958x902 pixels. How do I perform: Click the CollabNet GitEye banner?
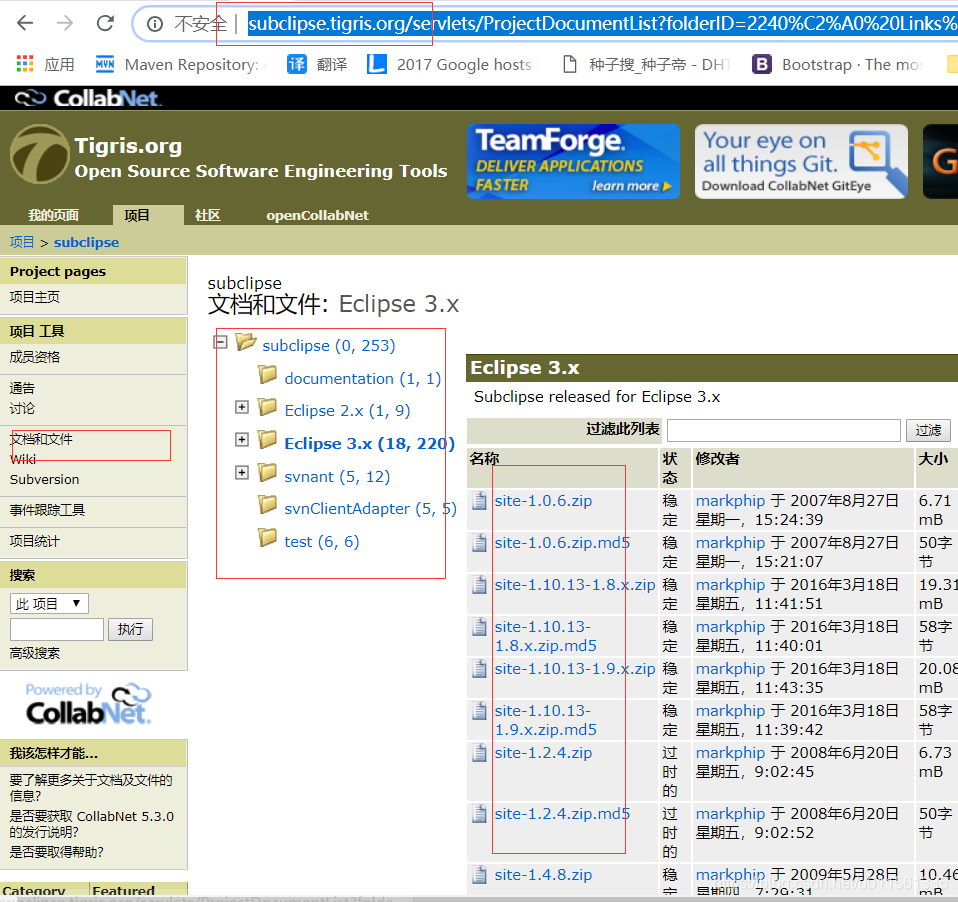click(801, 161)
